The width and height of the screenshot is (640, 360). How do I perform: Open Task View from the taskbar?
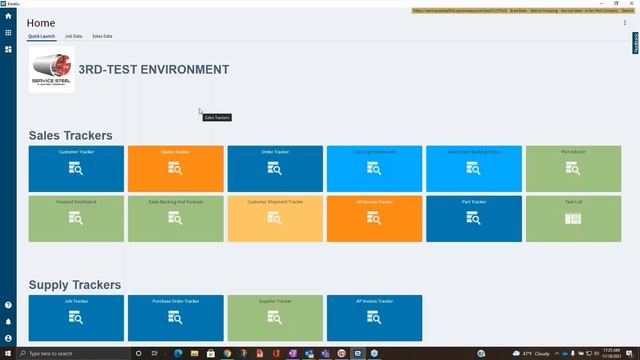155,353
